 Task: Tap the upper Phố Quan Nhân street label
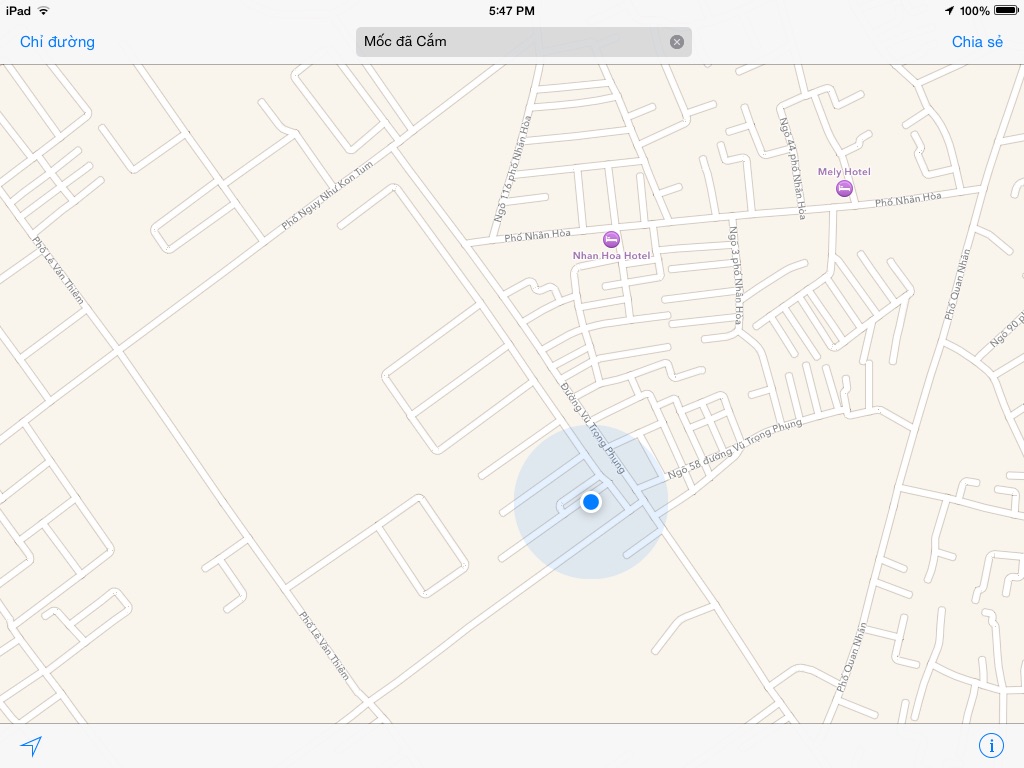(x=957, y=284)
